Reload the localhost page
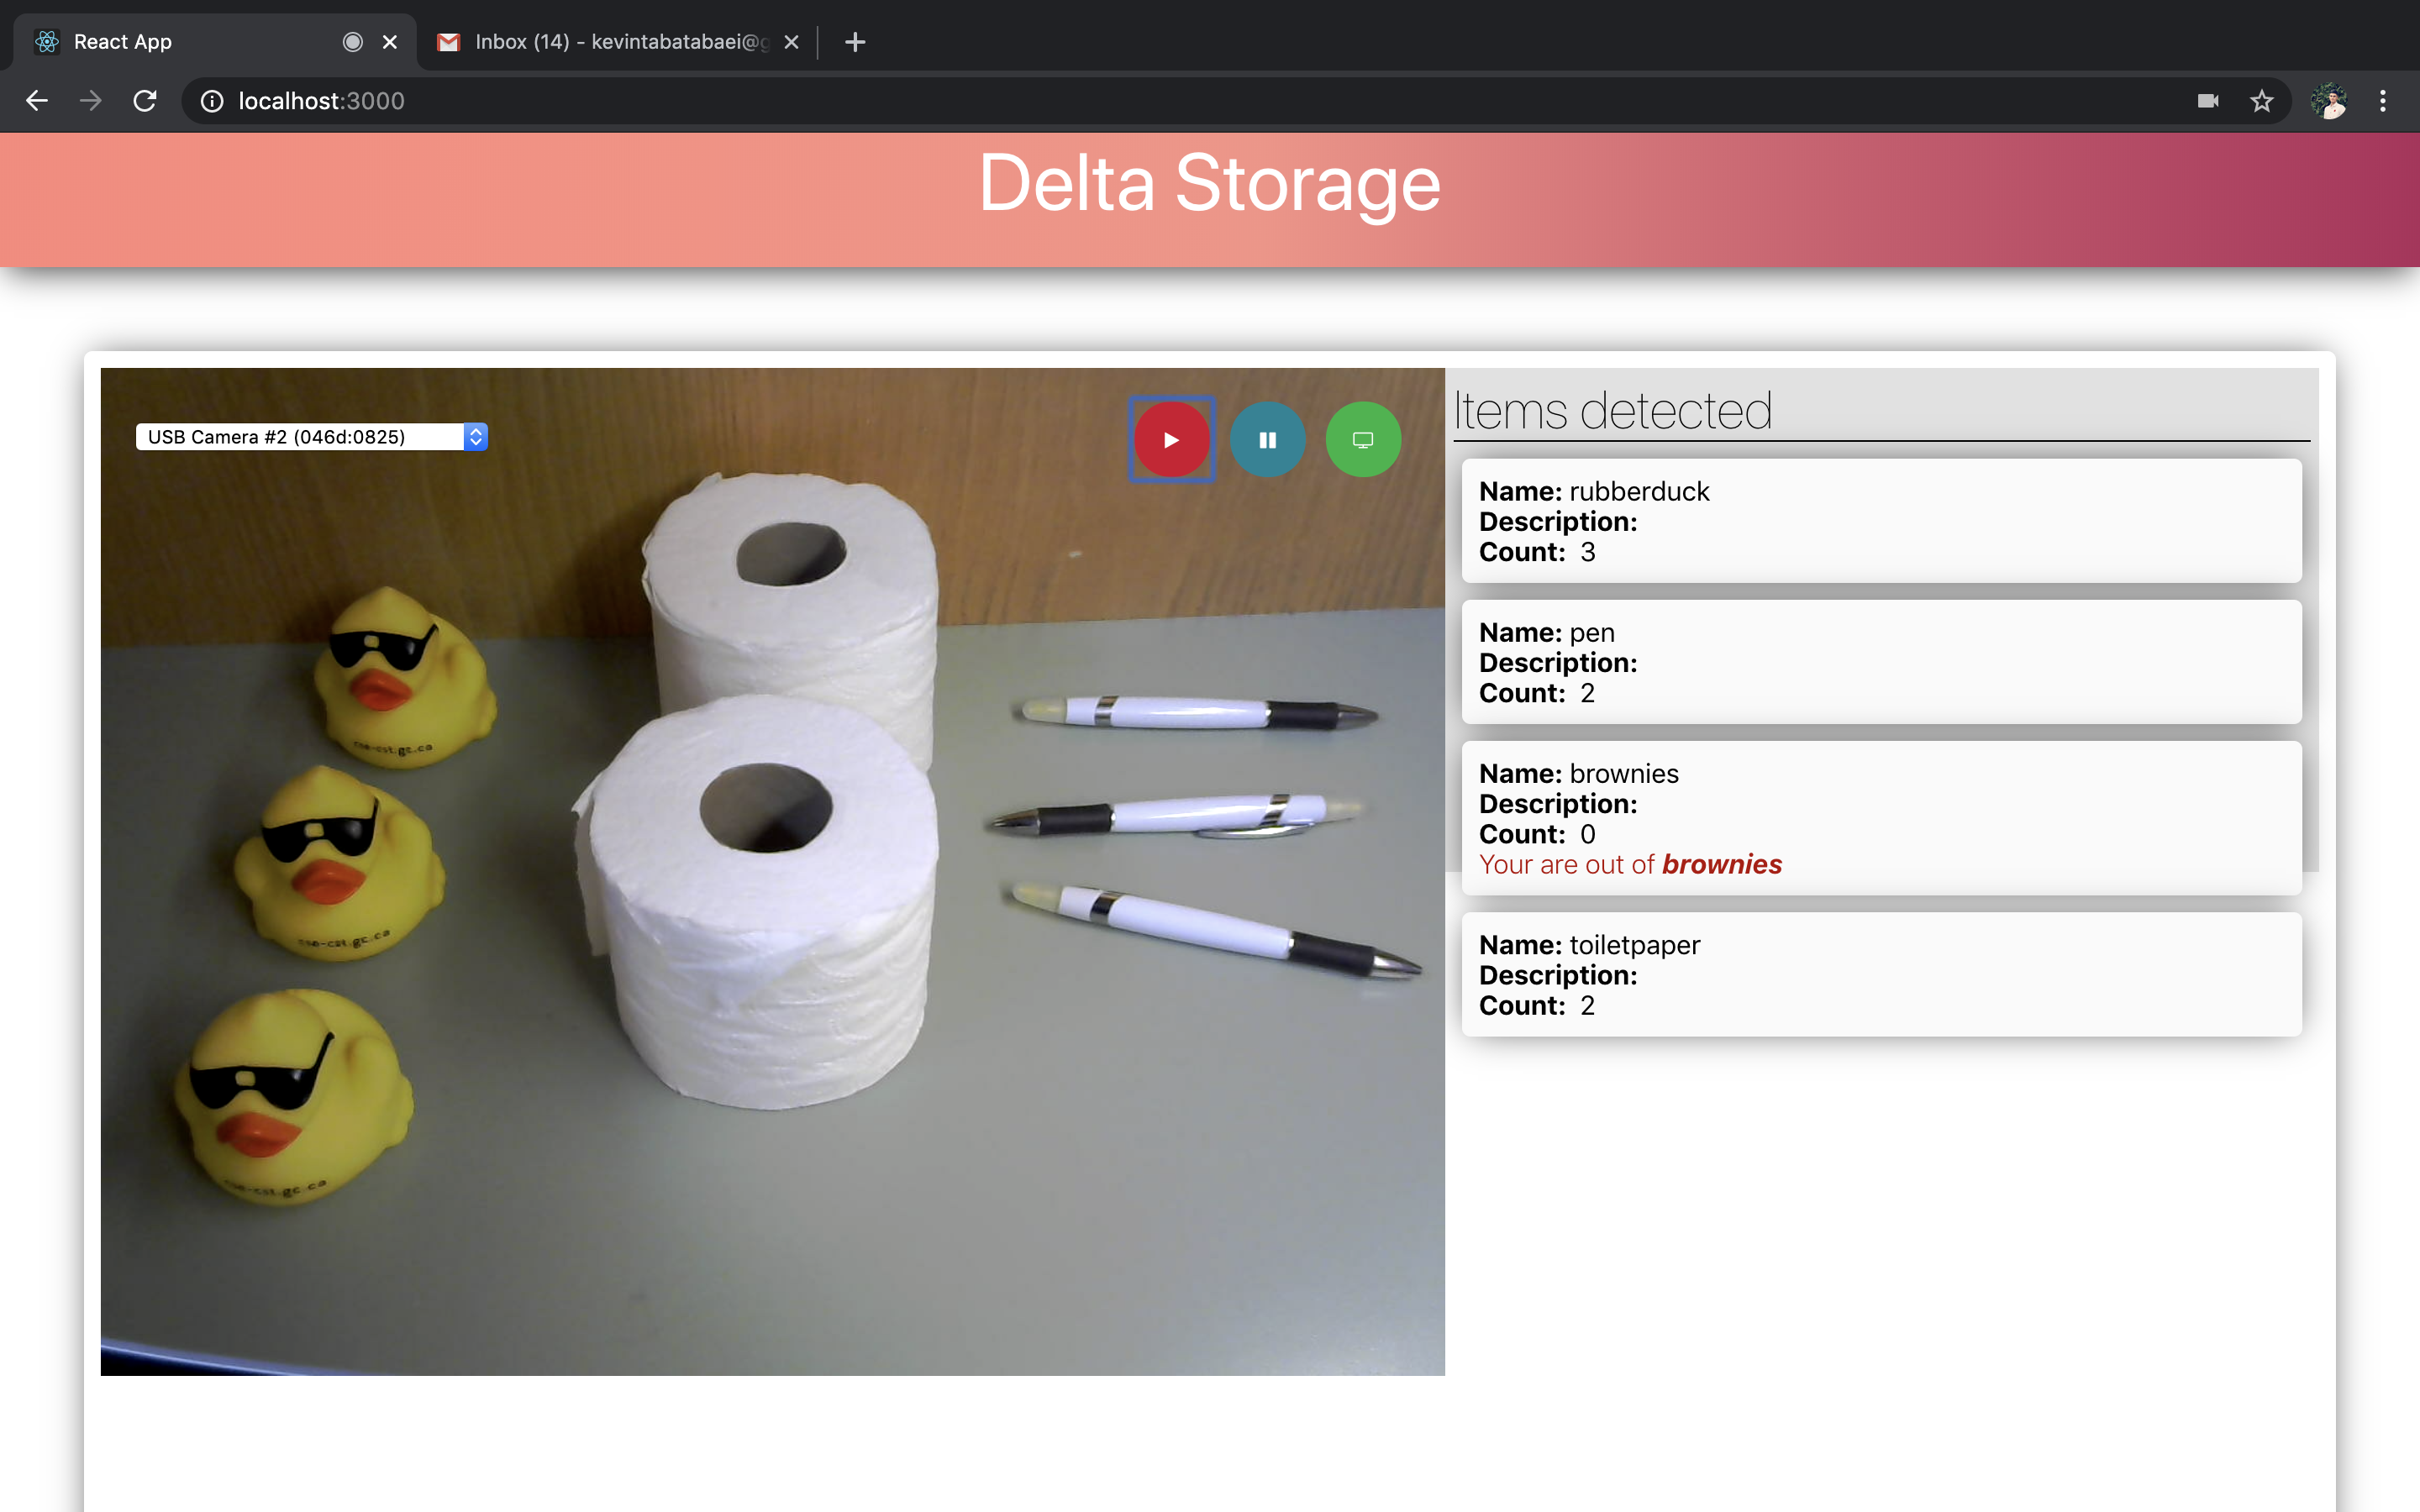Viewport: 2420px width, 1512px height. point(145,101)
